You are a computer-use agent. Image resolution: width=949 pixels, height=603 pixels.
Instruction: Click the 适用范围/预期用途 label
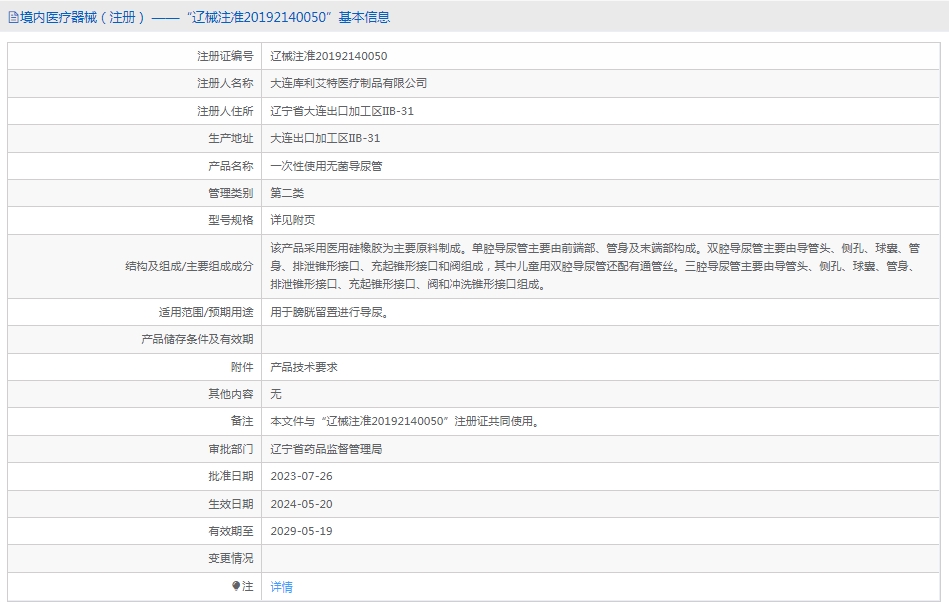(x=206, y=312)
